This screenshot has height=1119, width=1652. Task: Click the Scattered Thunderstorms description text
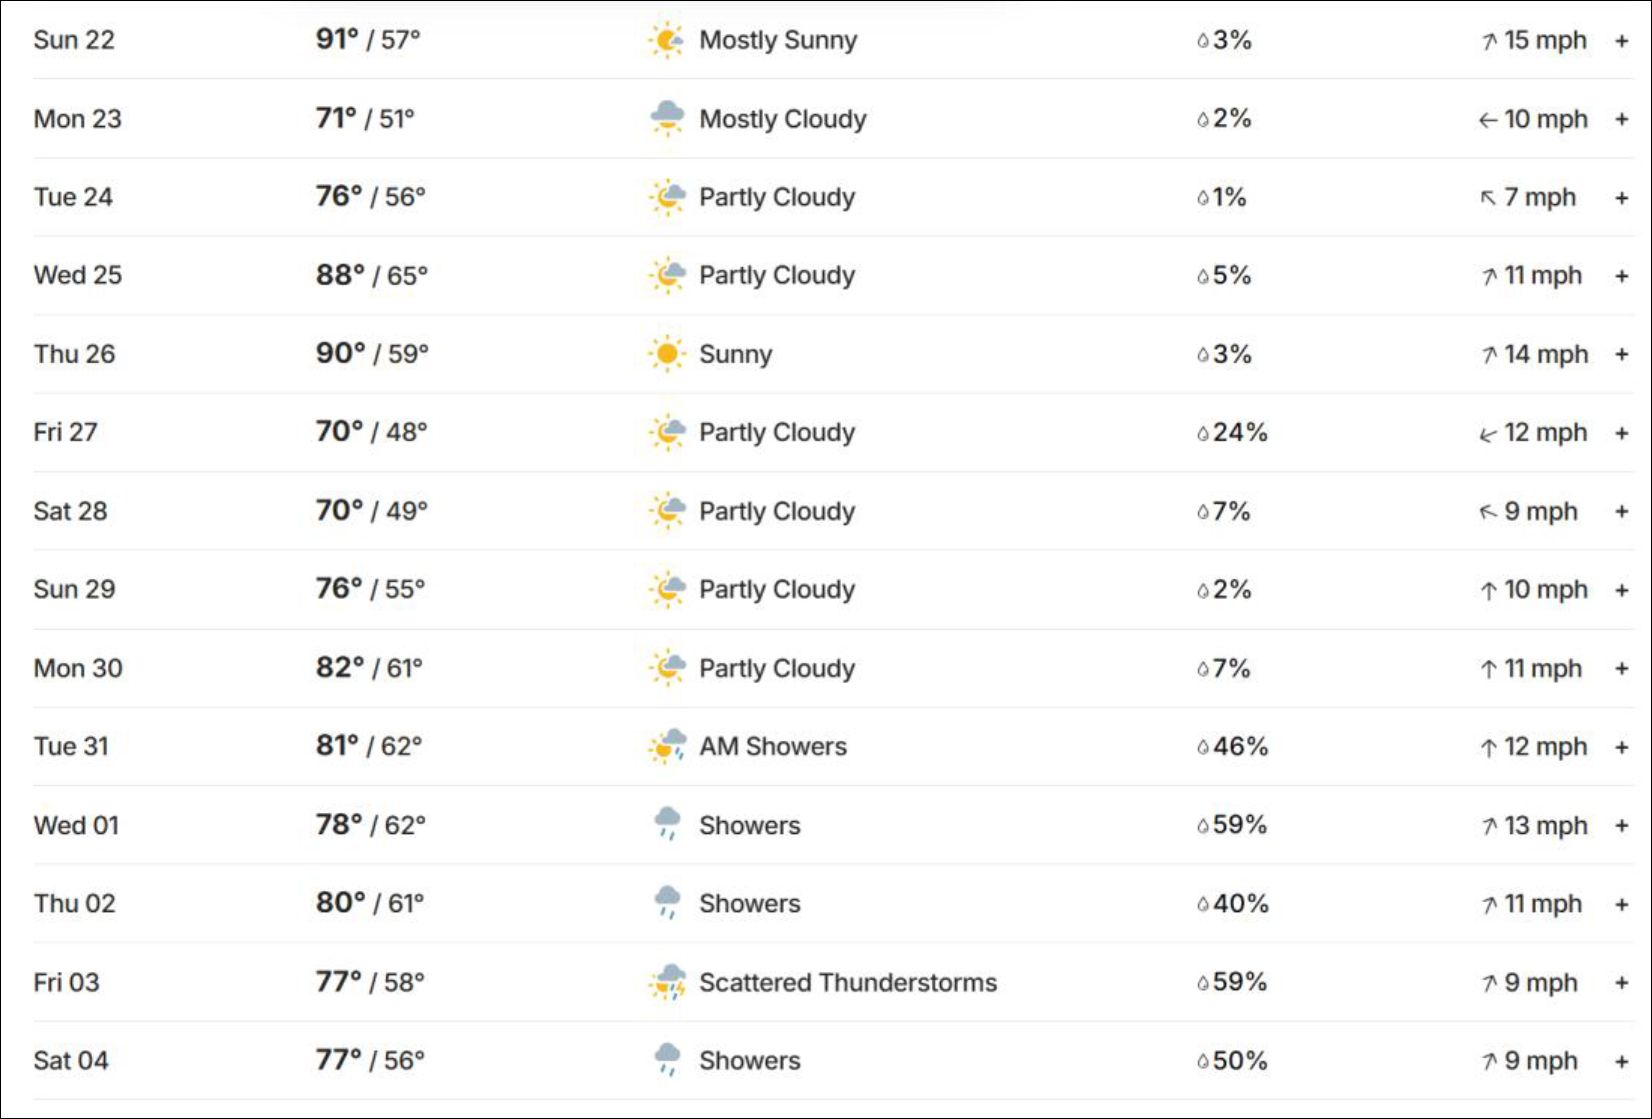tap(848, 982)
